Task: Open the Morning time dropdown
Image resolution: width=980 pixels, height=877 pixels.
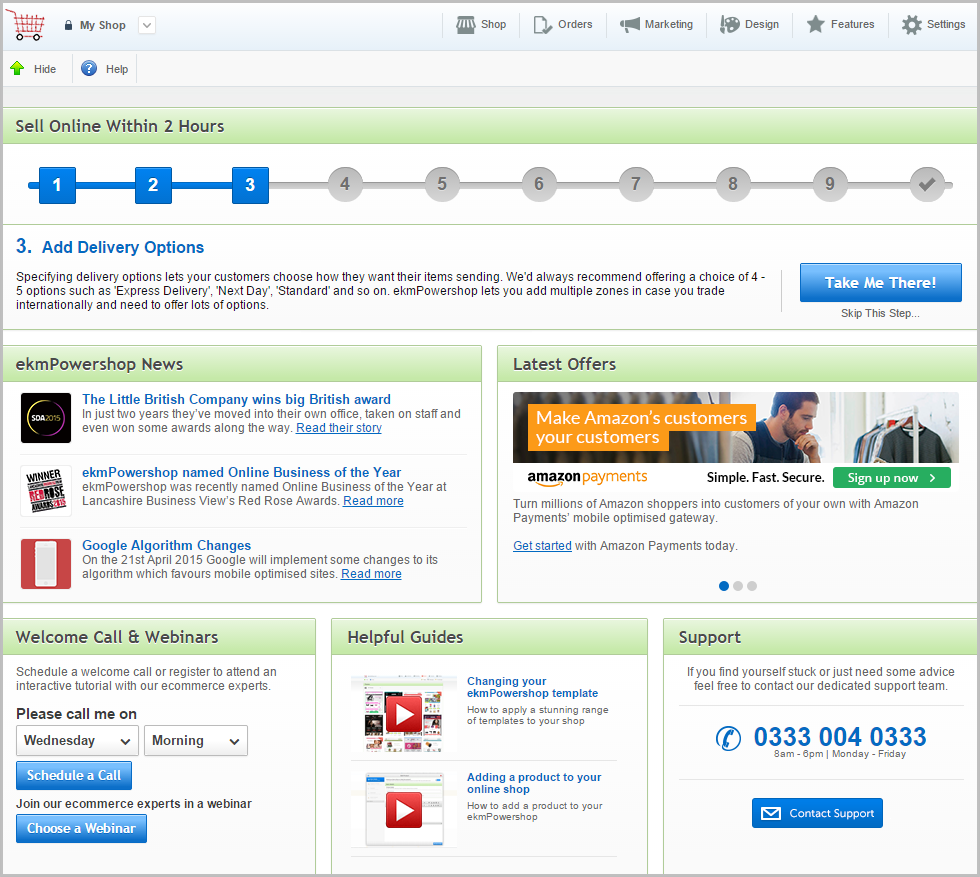Action: pyautogui.click(x=196, y=741)
